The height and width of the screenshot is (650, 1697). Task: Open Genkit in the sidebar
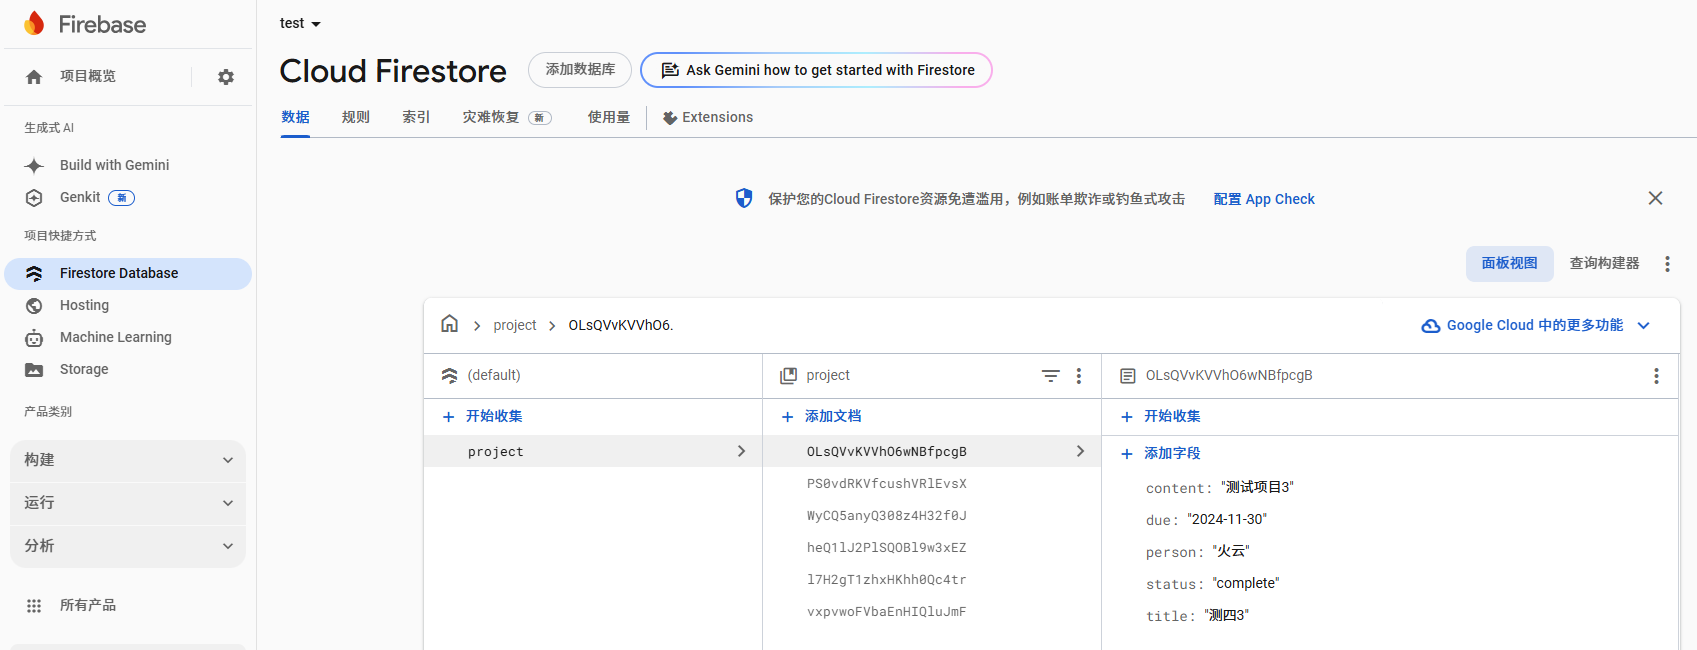(80, 197)
